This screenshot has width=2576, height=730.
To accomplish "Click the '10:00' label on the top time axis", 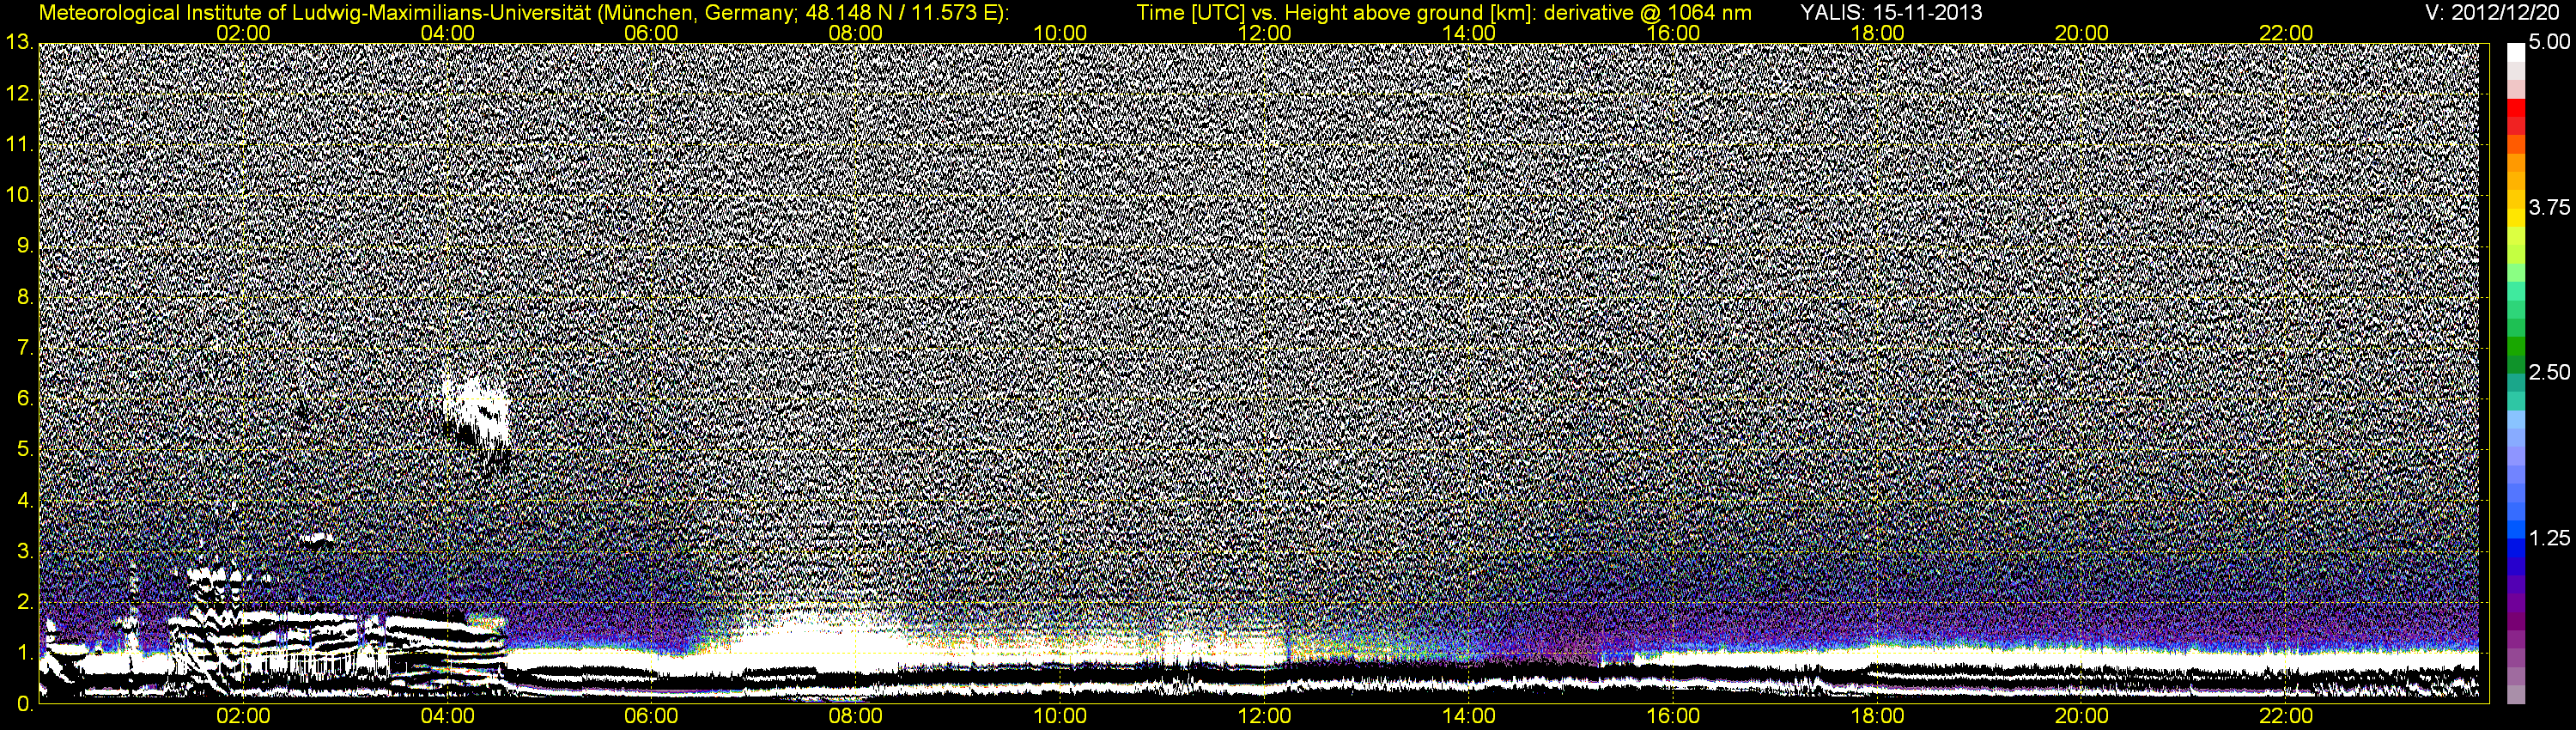I will coord(1060,33).
